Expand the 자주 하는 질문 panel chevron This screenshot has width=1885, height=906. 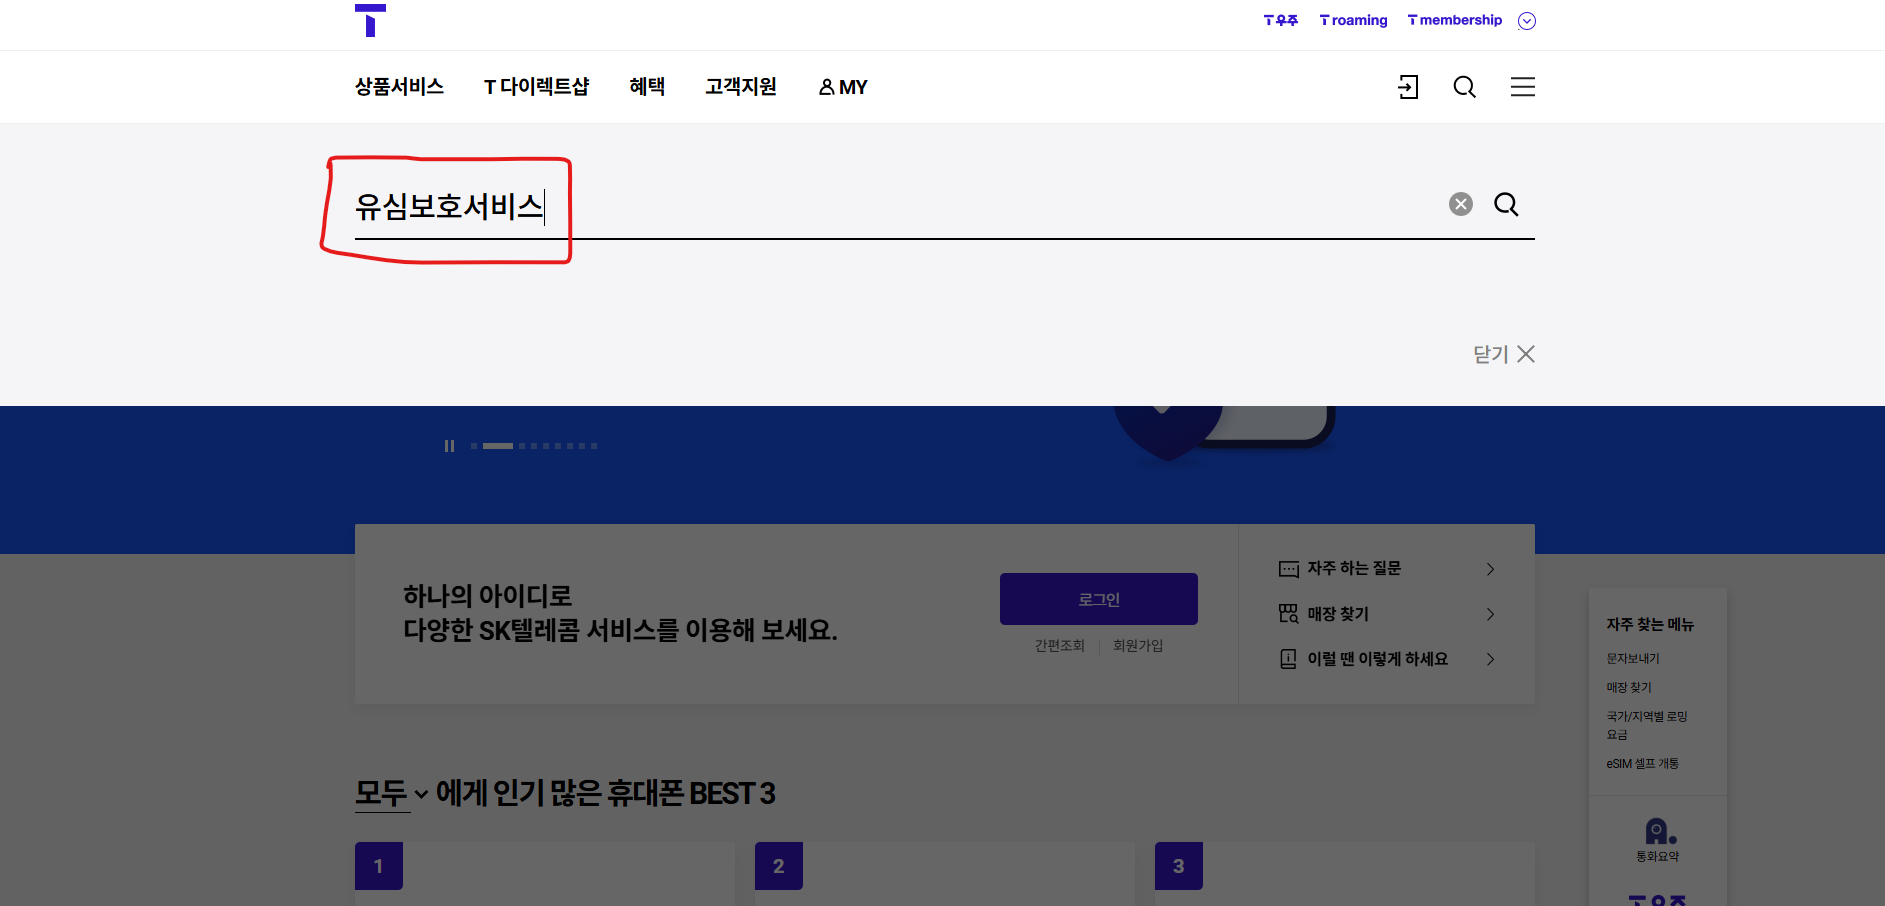1490,568
